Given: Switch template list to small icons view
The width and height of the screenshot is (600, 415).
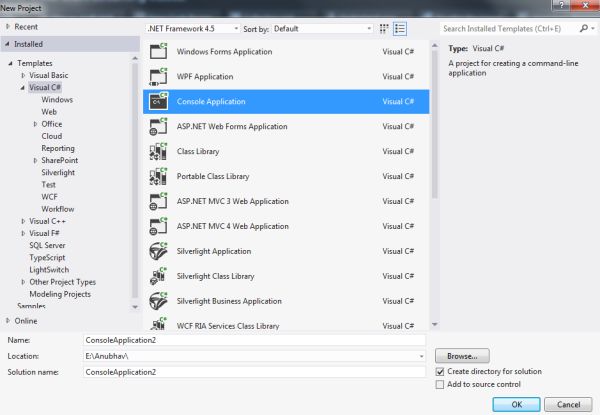Looking at the screenshot, I should pyautogui.click(x=384, y=29).
